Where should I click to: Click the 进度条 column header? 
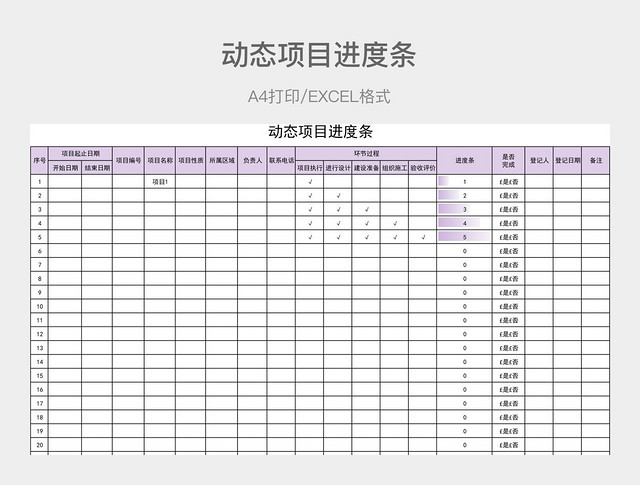tap(464, 160)
